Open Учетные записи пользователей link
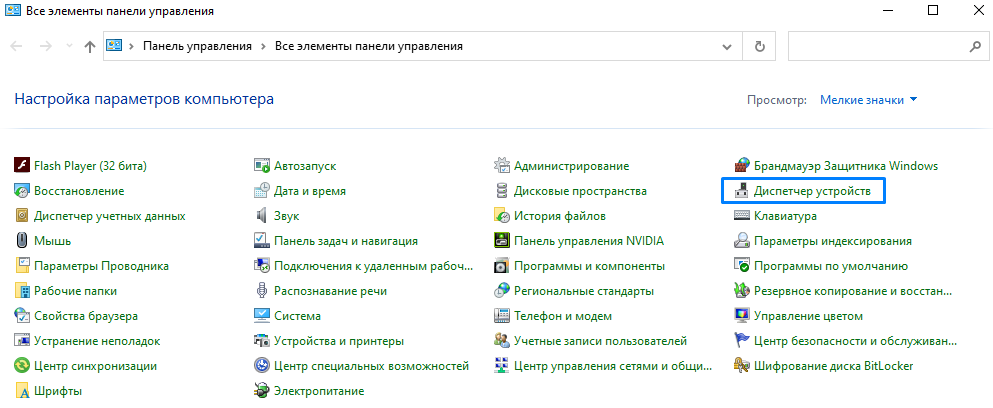Viewport: 993px width, 408px height. pyautogui.click(x=600, y=341)
